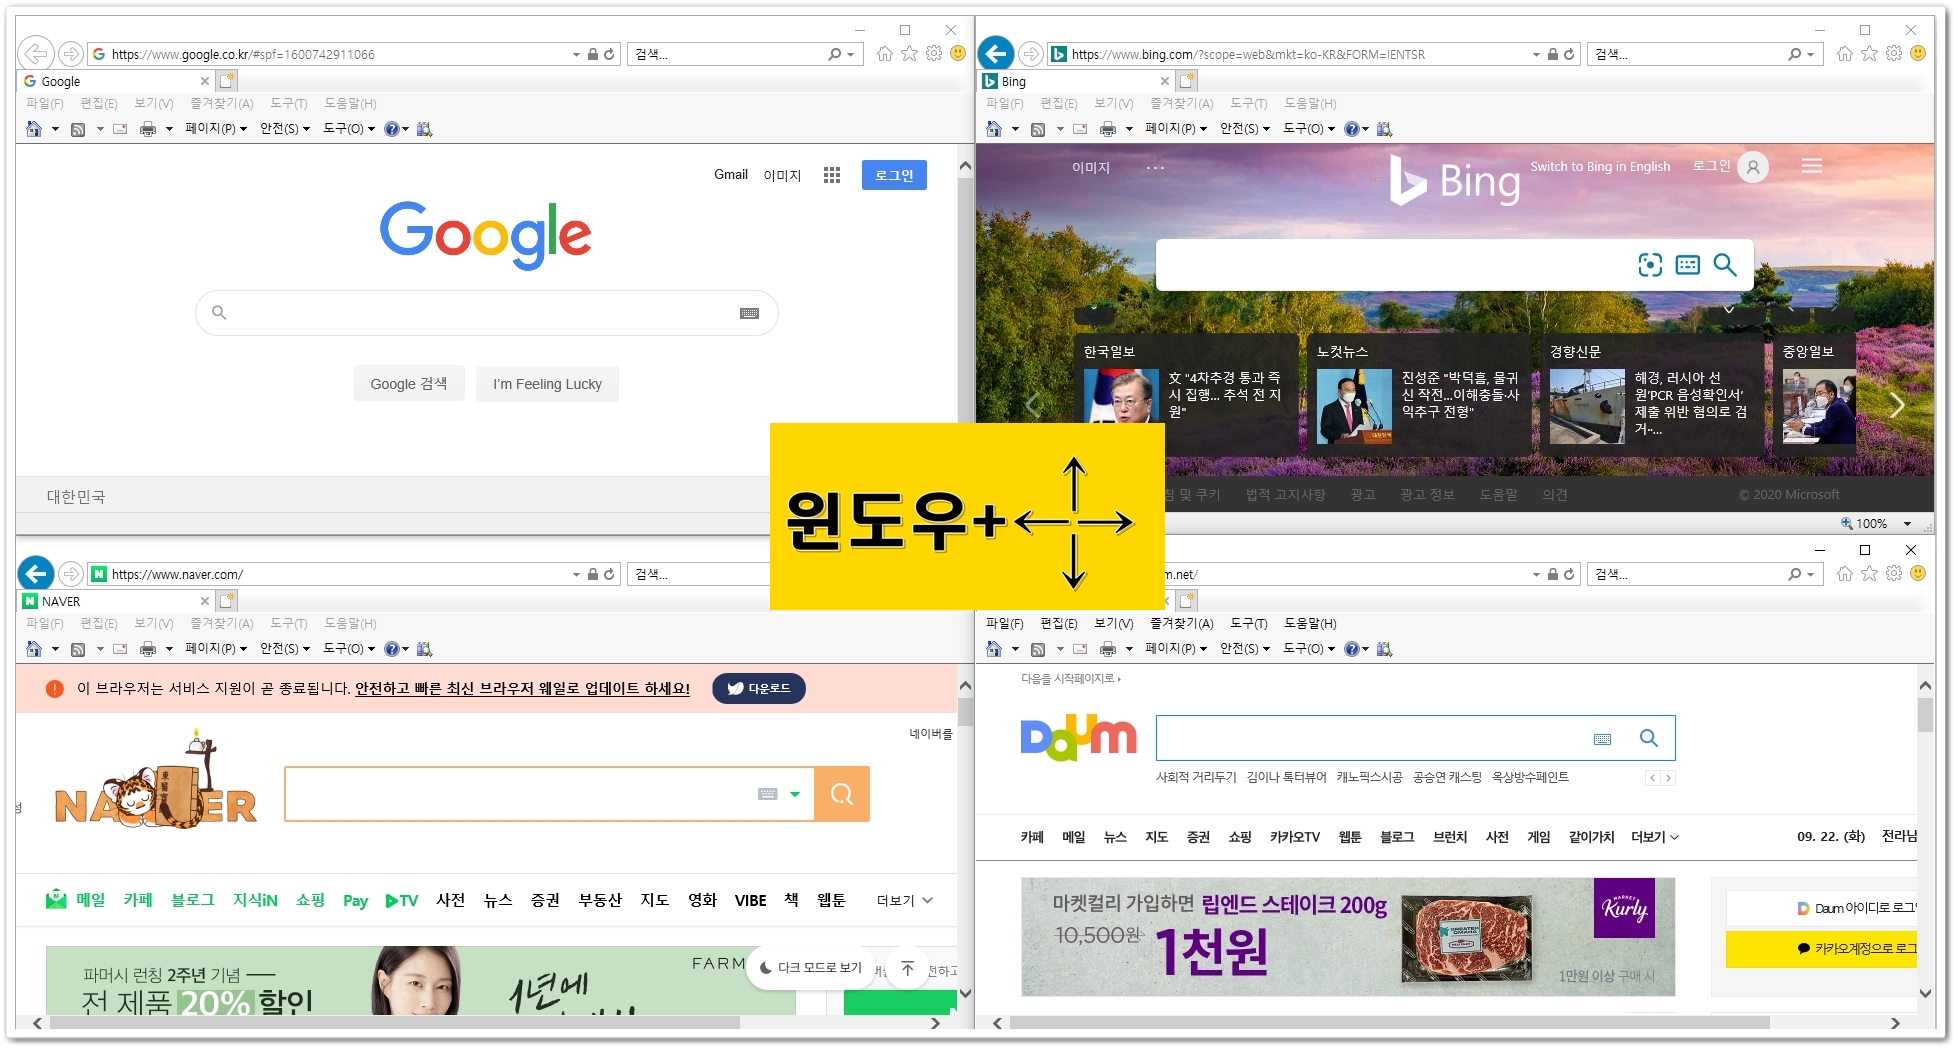Click I'm Feeling Lucky button
Viewport: 1958px width, 1050px height.
(x=547, y=383)
